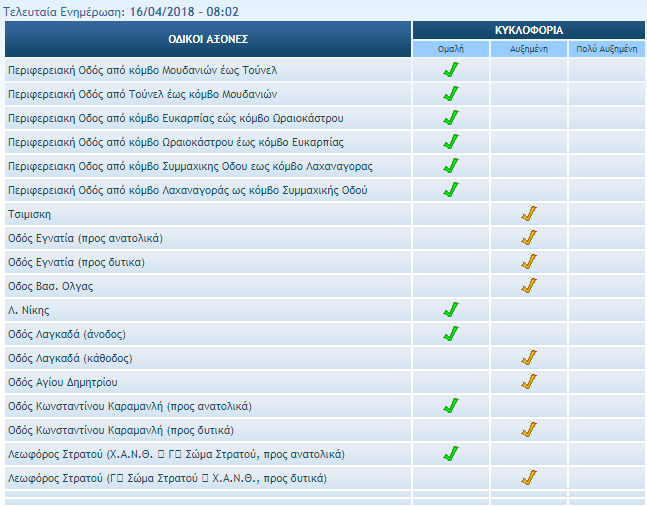The image size is (647, 507).
Task: Click the Ομαλή column header
Action: tap(451, 49)
